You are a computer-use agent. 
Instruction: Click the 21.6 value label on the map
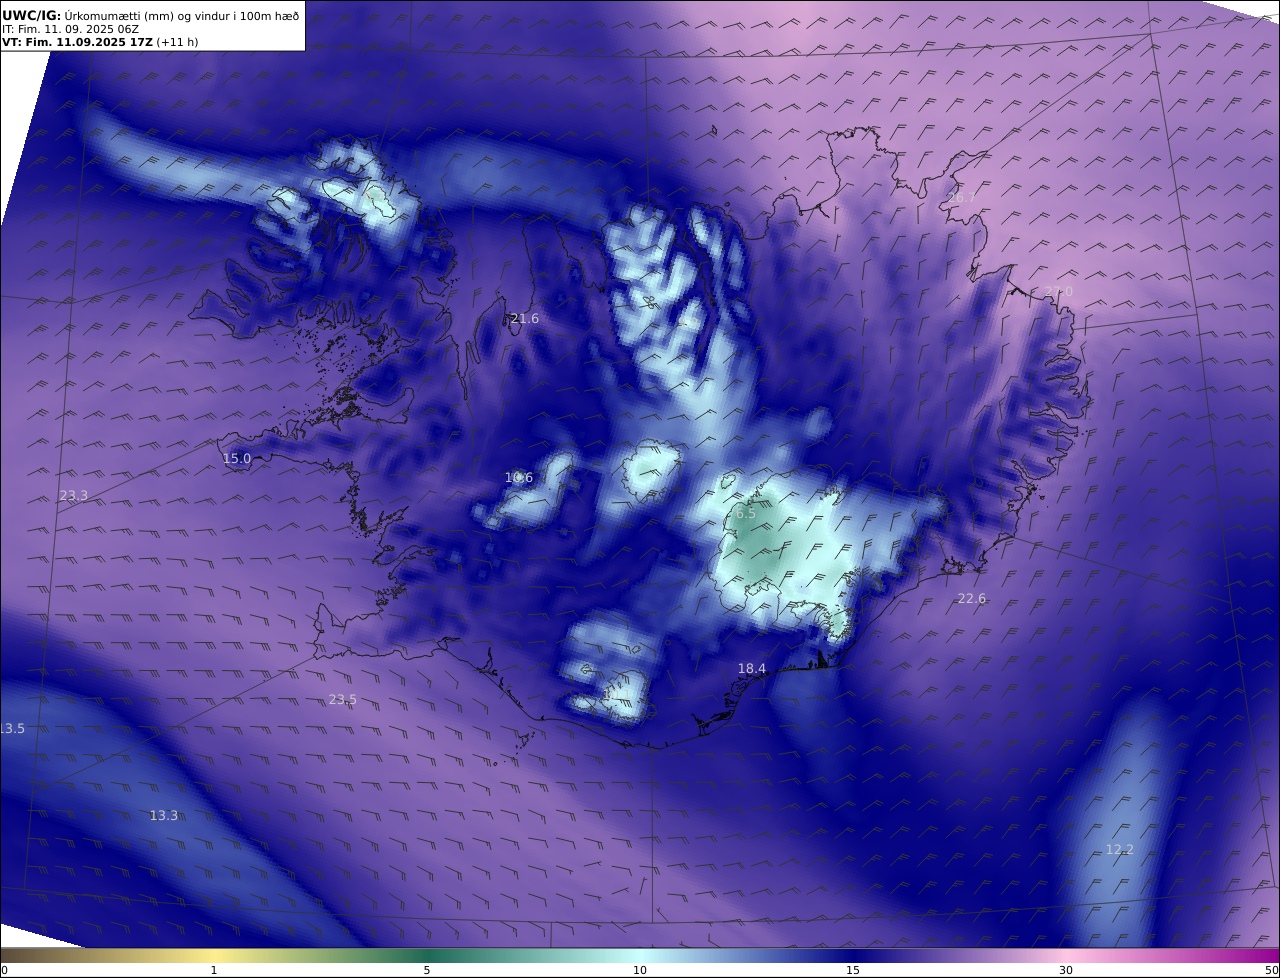(x=525, y=319)
